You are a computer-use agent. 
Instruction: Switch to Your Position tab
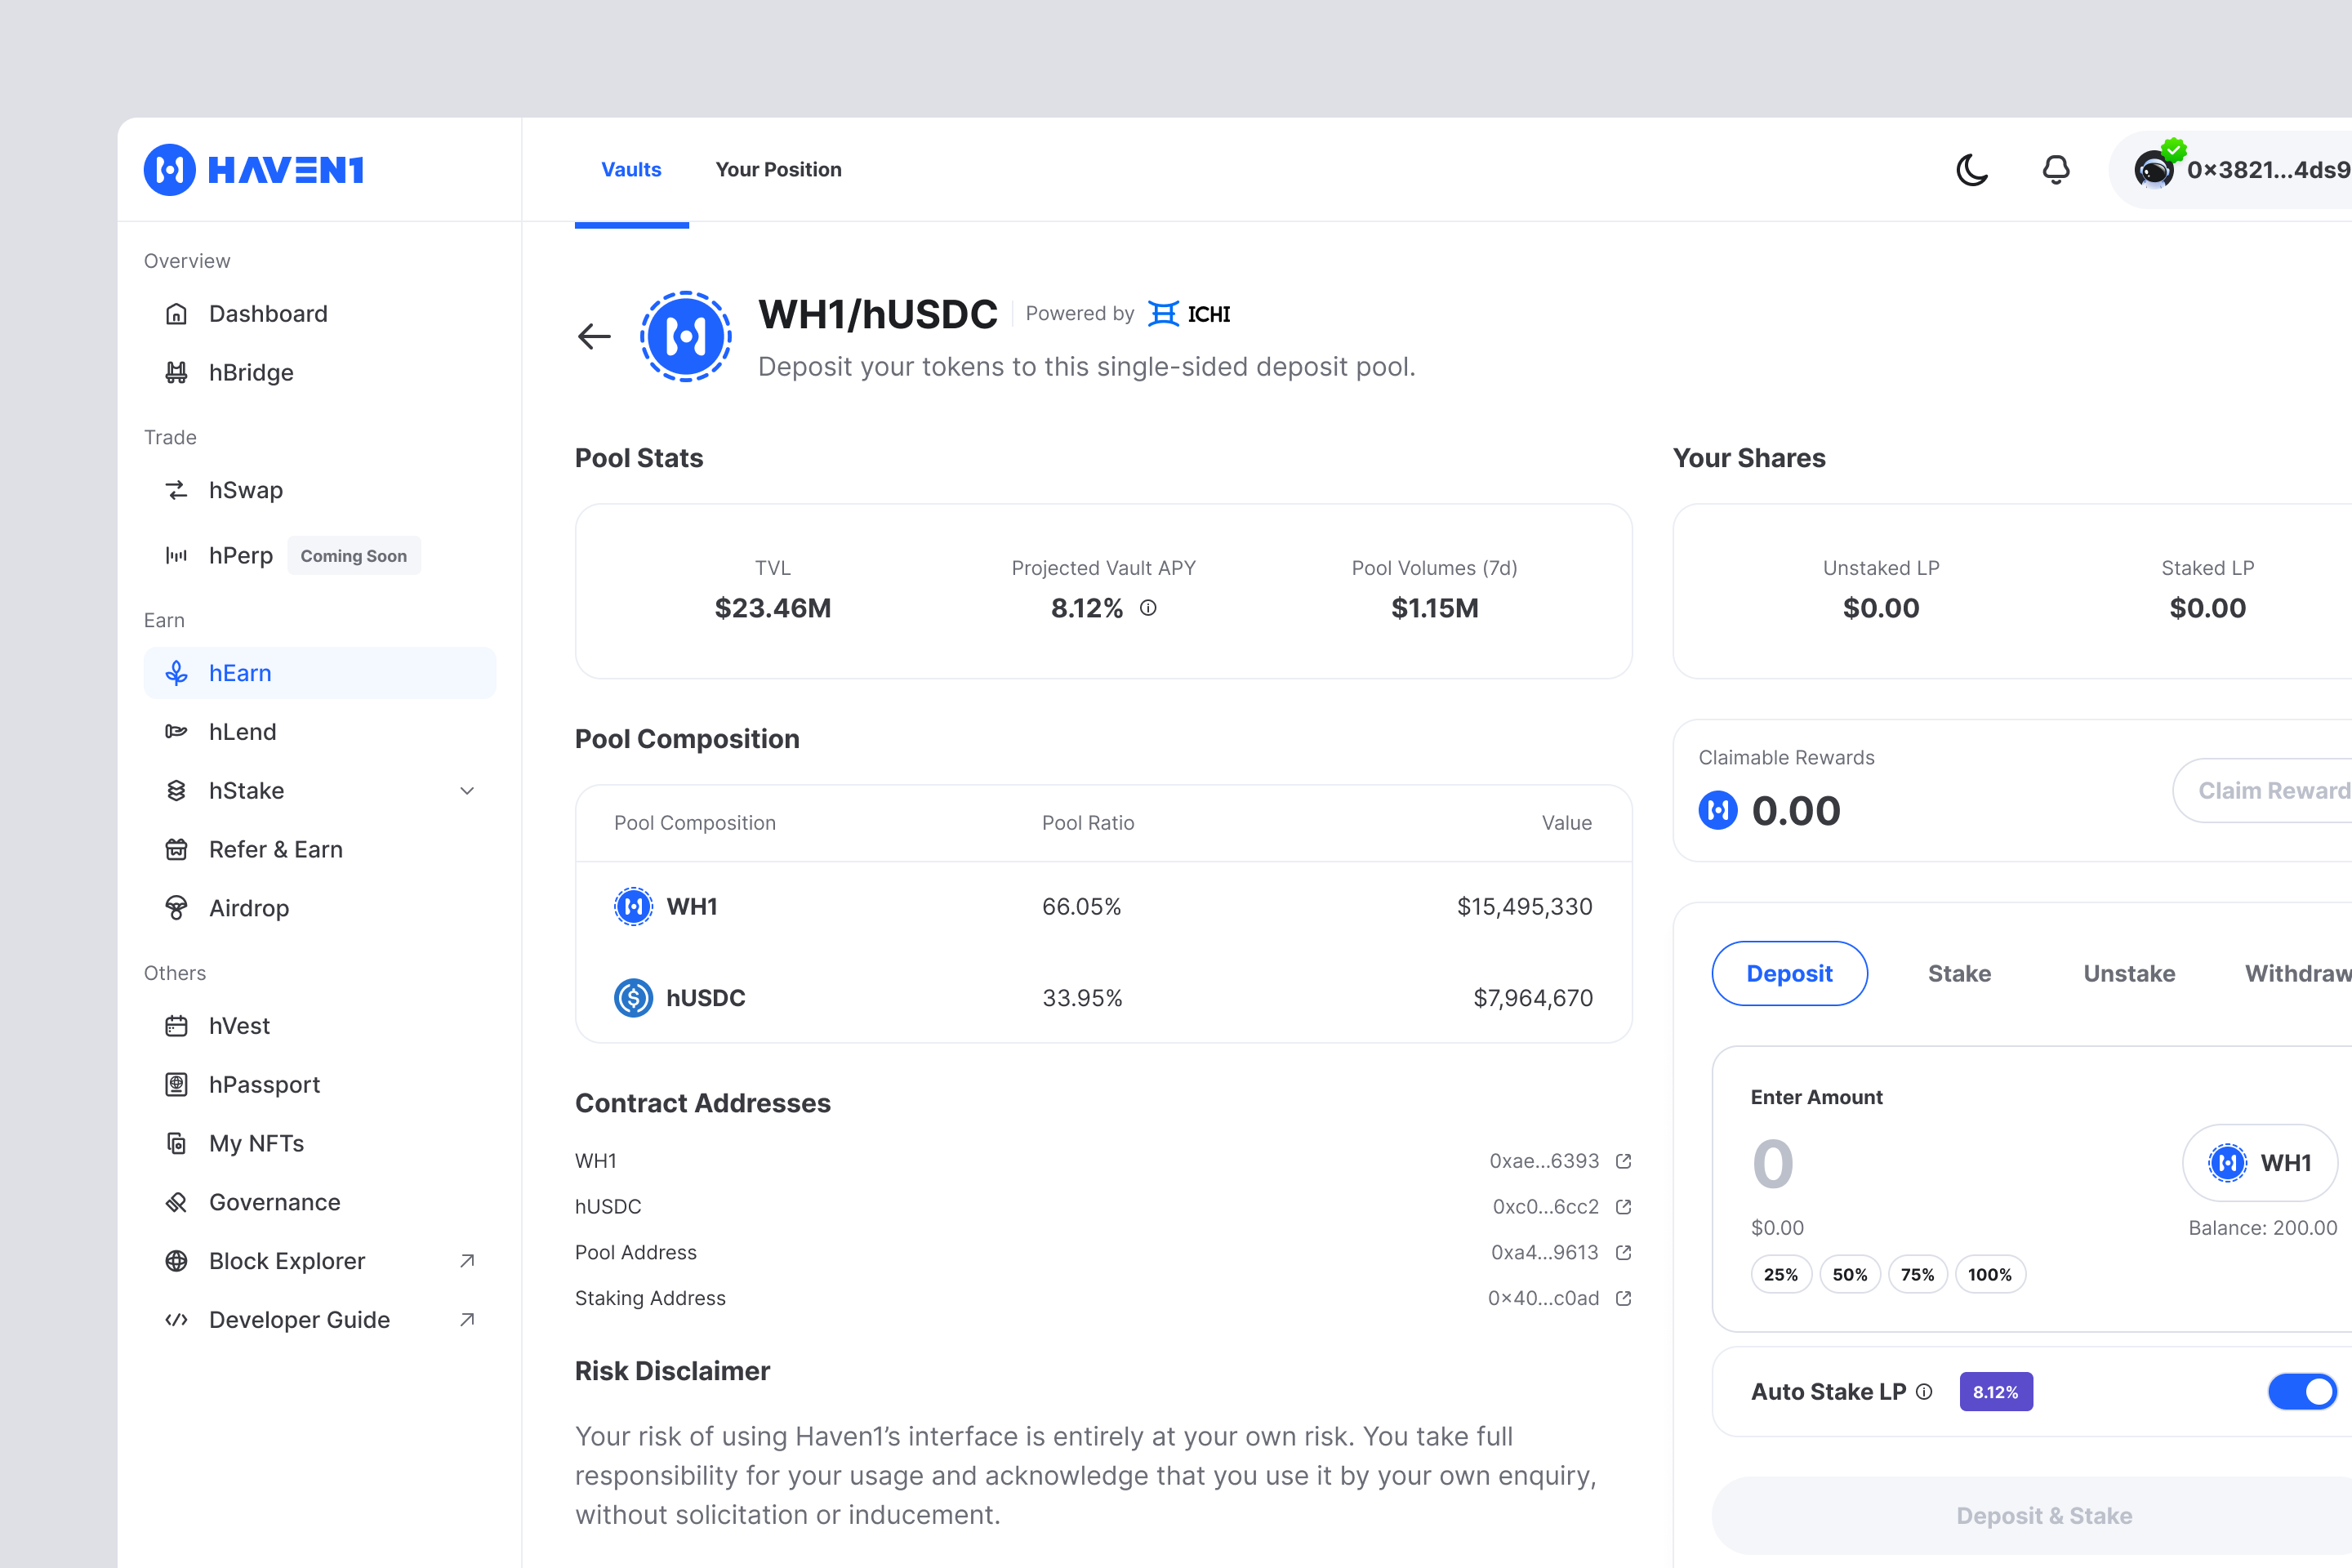(x=778, y=170)
